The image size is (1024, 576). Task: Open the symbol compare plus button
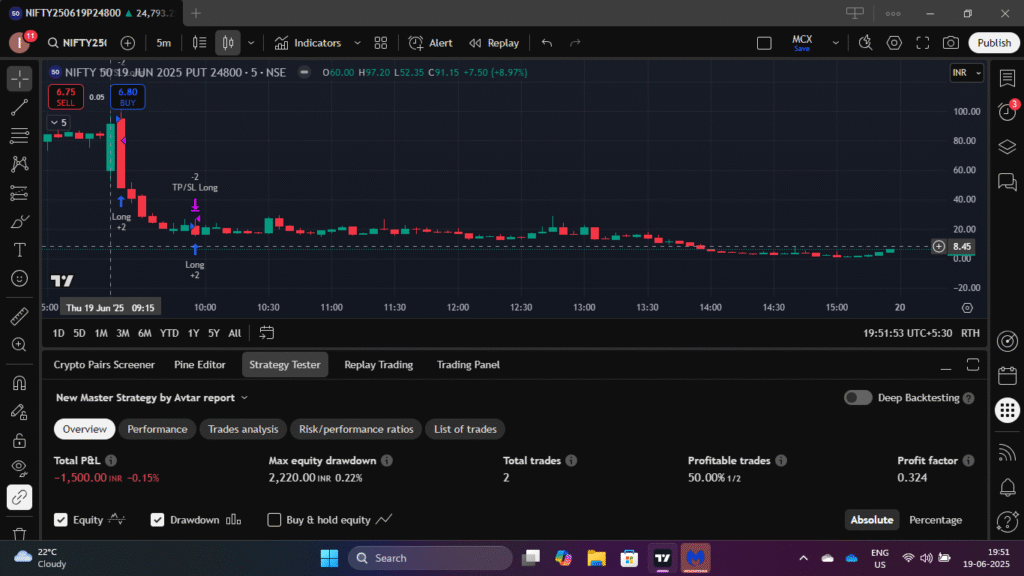pyautogui.click(x=128, y=43)
